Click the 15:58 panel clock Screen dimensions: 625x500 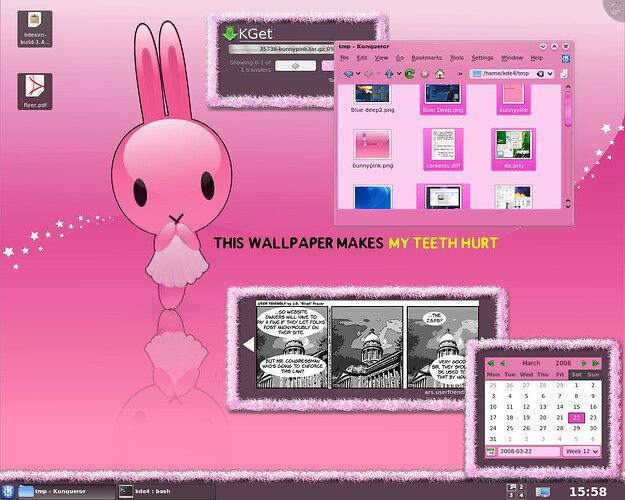point(588,492)
